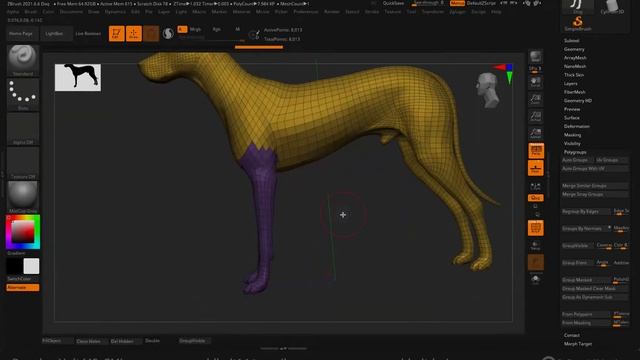
Task: Open the Texture Off slot
Action: (x=23, y=163)
